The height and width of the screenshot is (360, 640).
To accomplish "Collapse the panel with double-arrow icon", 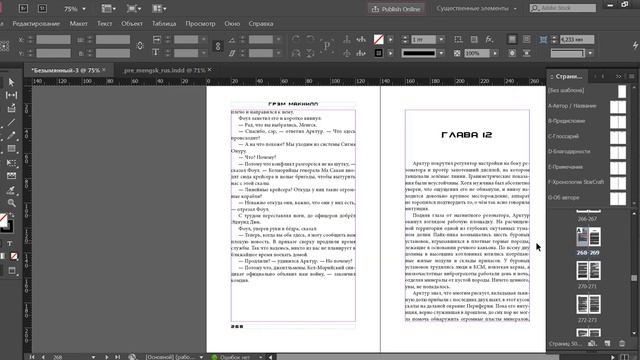I will click(x=618, y=76).
